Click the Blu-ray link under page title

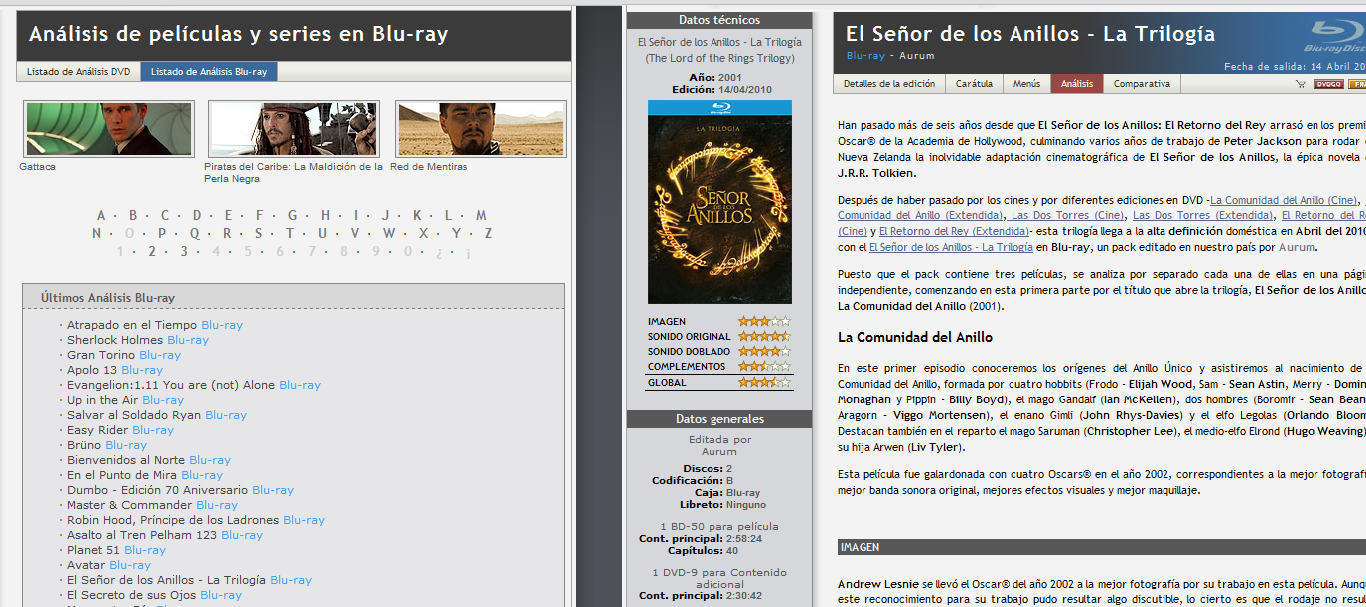click(x=866, y=56)
